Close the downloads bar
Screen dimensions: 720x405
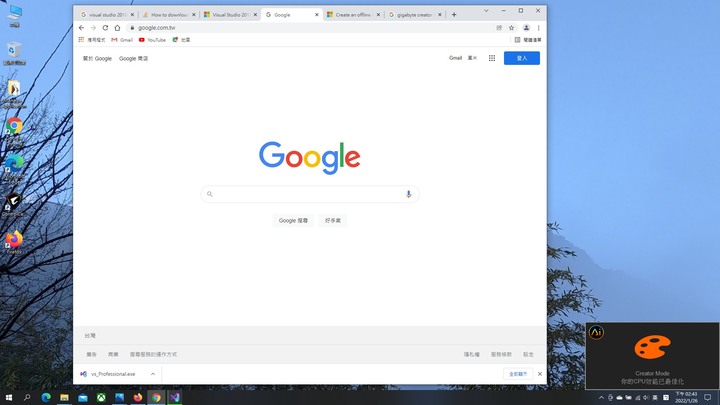tap(540, 374)
